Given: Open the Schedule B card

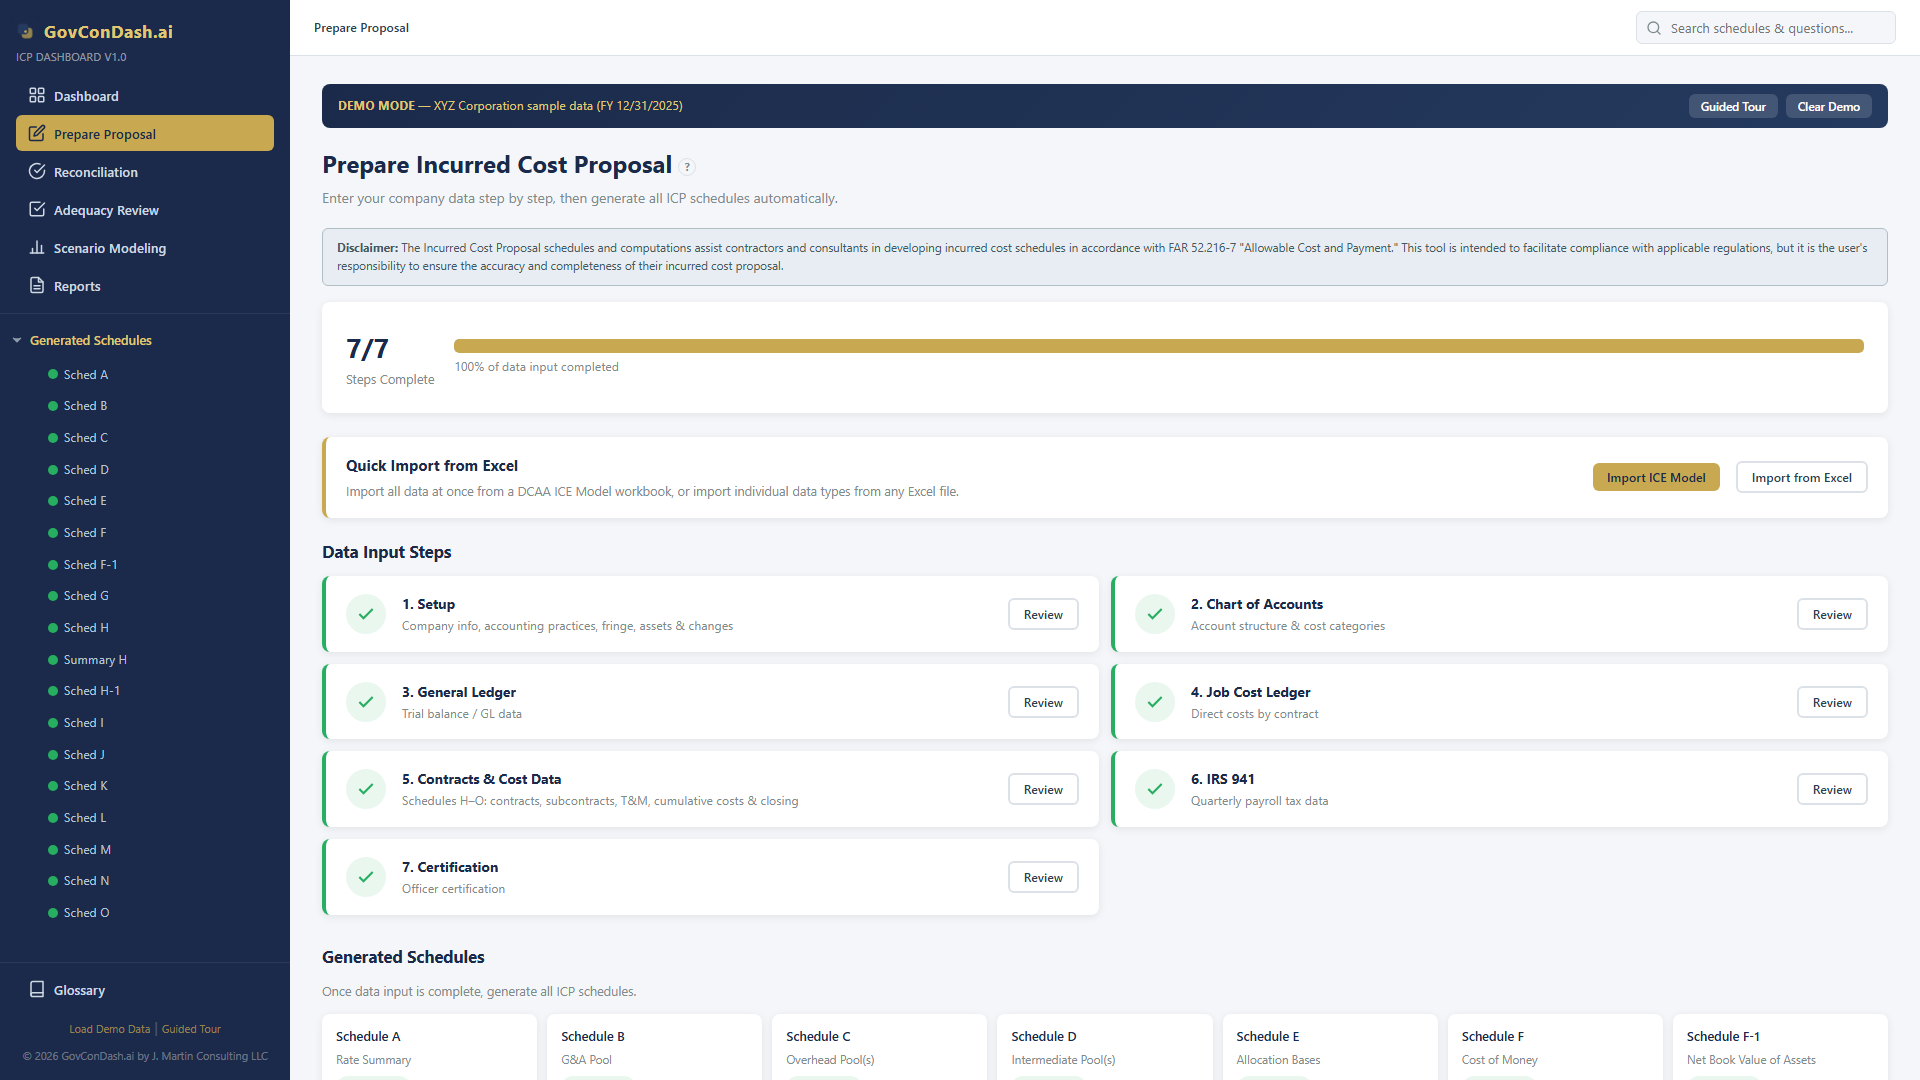Looking at the screenshot, I should click(654, 1046).
